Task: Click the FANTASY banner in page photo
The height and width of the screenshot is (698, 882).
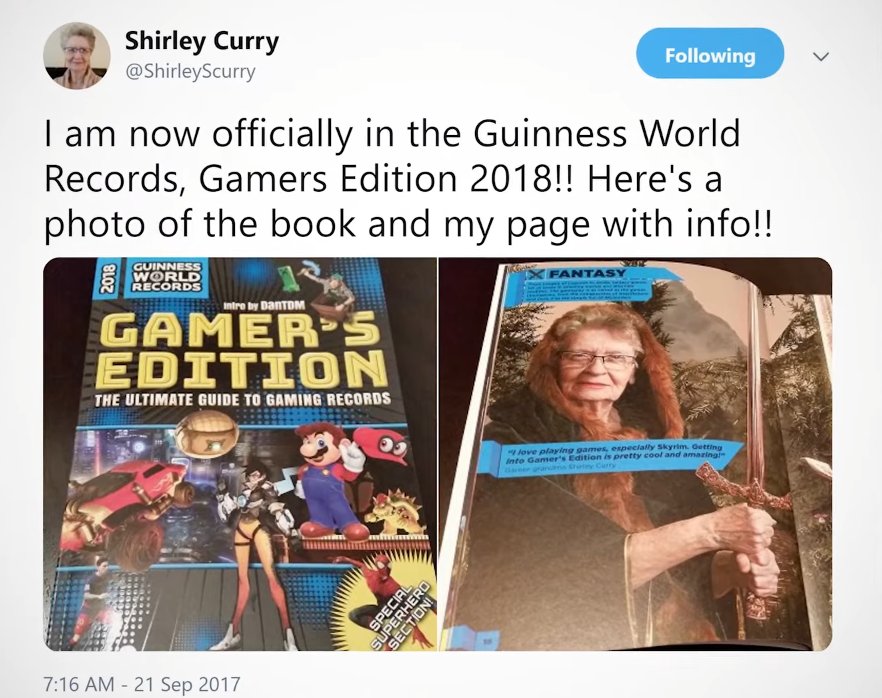Action: (585, 275)
